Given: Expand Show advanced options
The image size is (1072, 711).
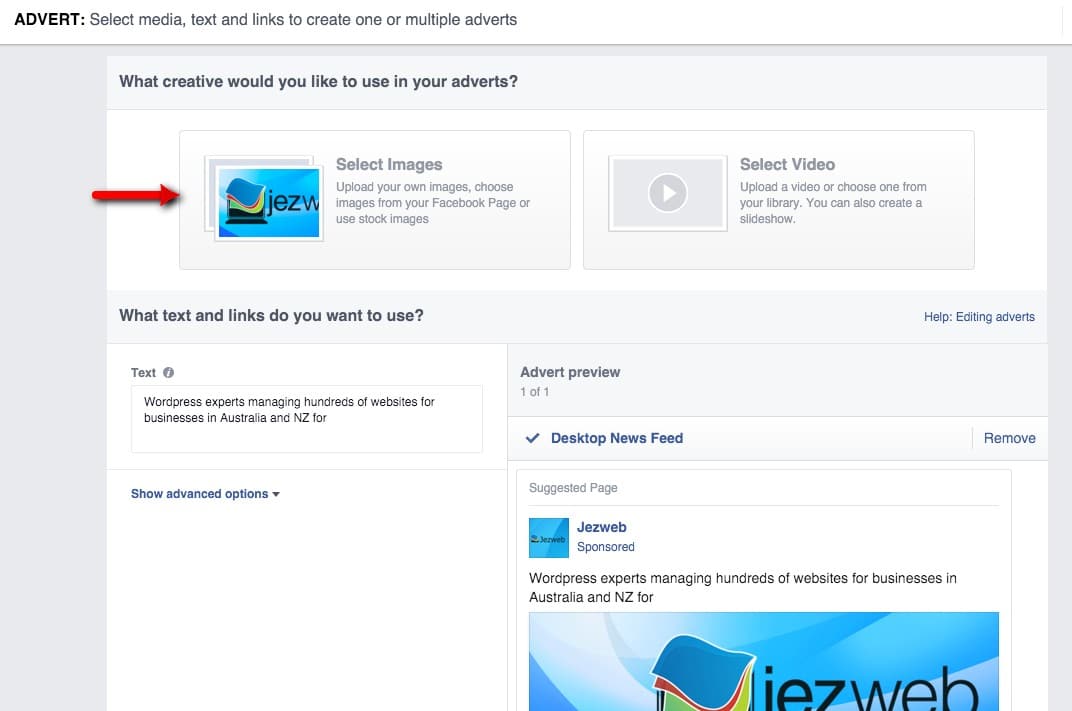Looking at the screenshot, I should click(x=205, y=494).
